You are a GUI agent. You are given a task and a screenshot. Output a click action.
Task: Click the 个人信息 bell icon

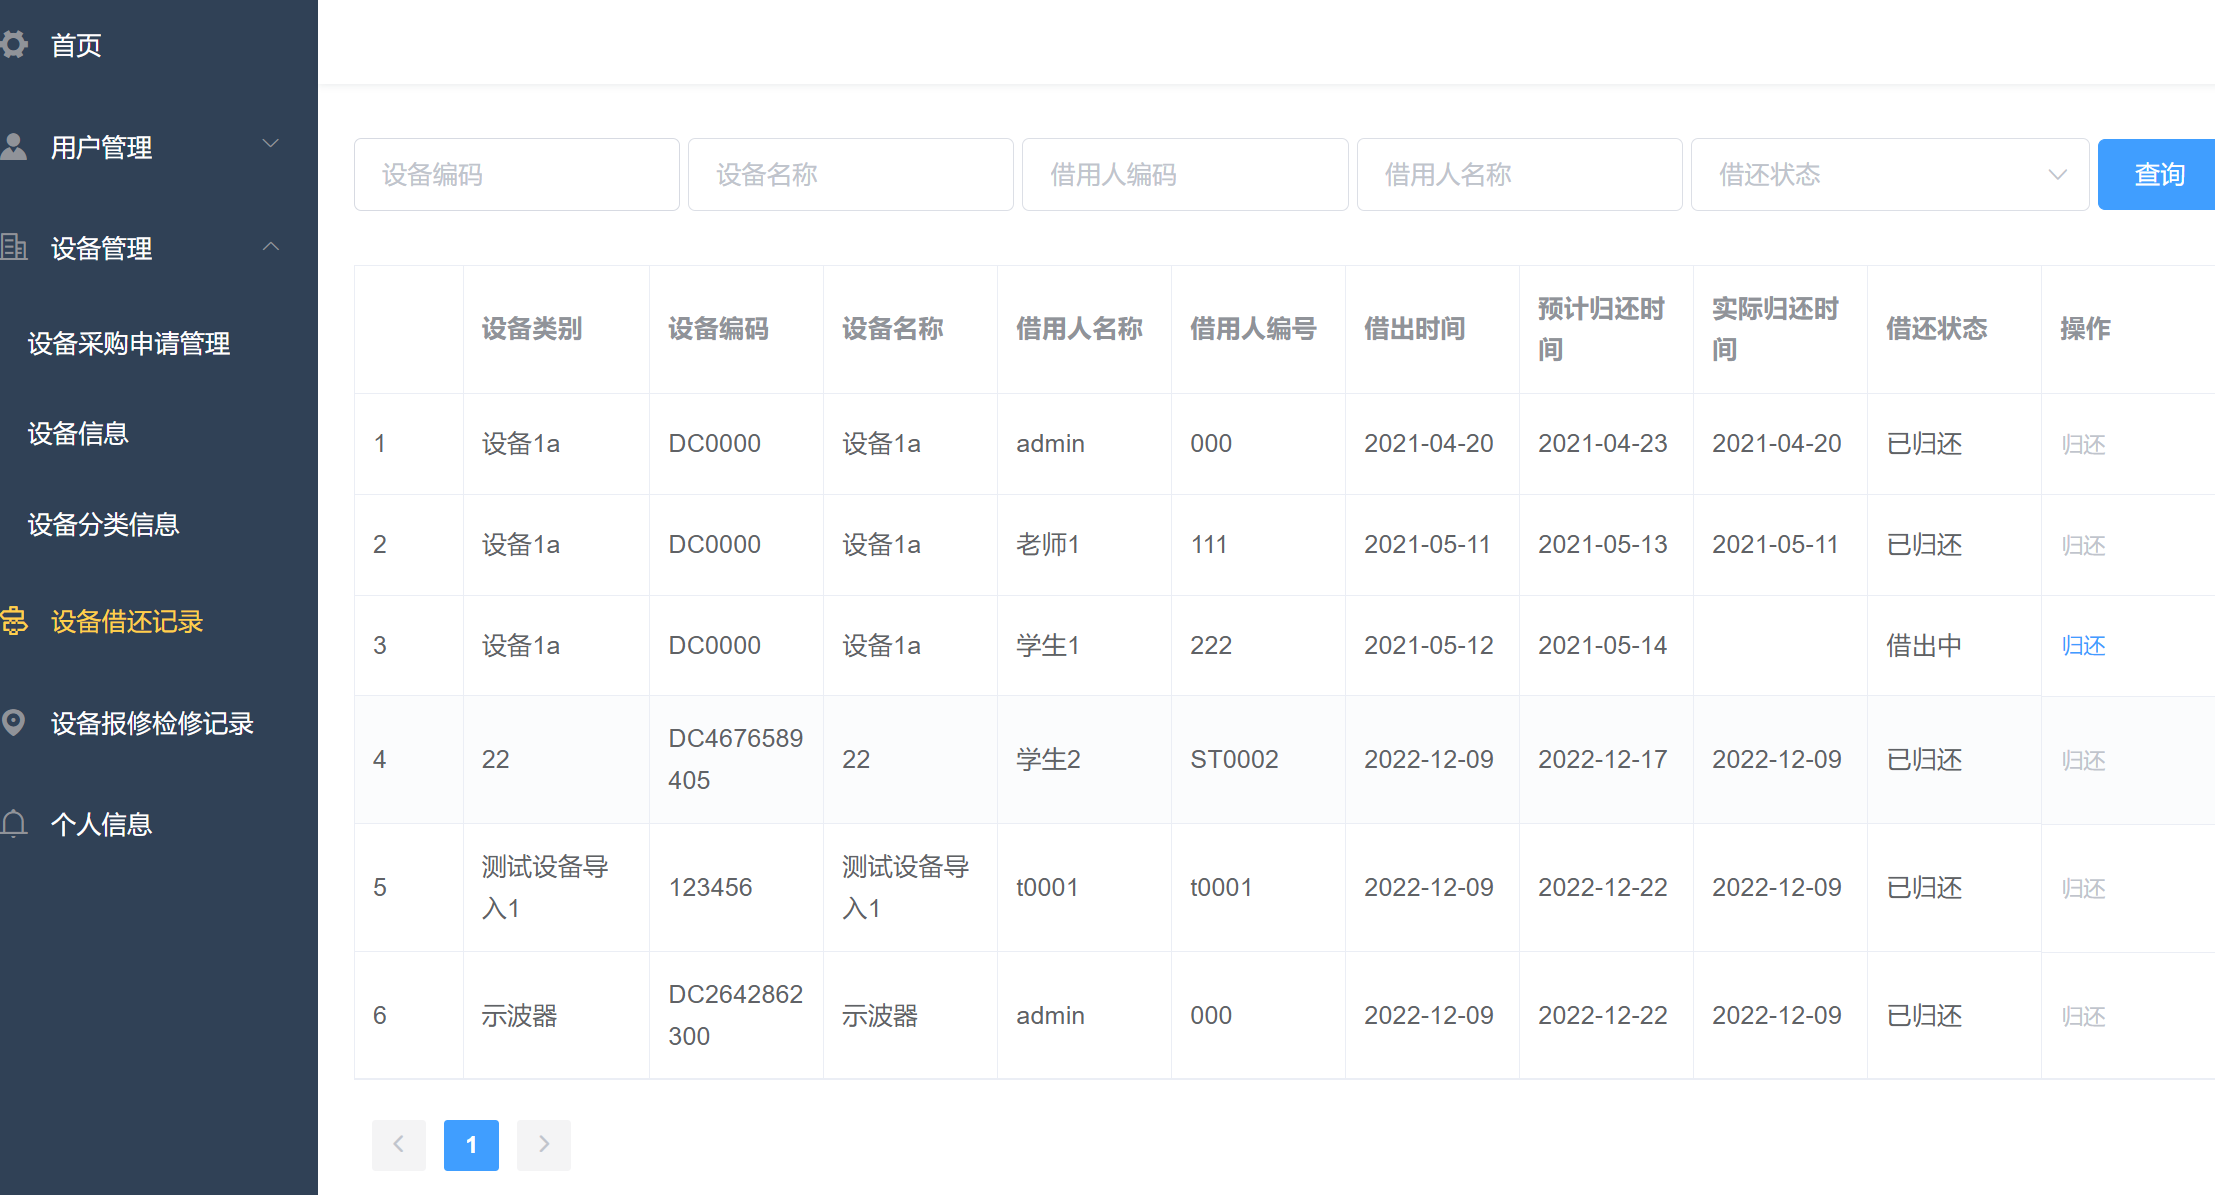(15, 824)
